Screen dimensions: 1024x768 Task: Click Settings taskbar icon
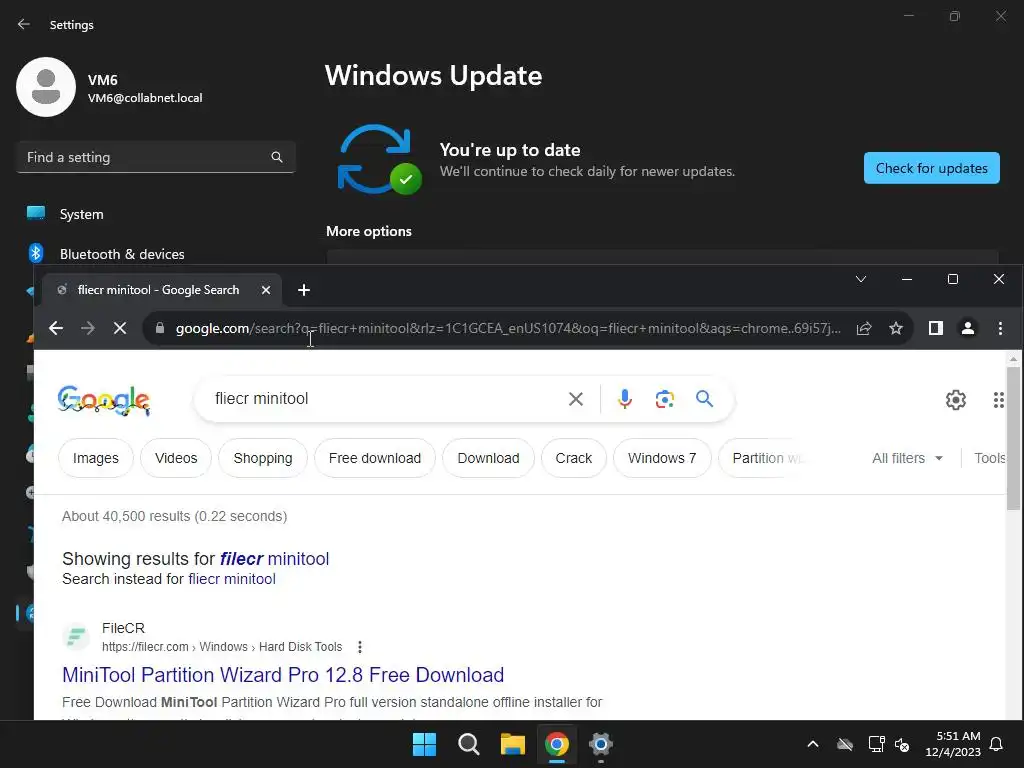click(x=600, y=744)
